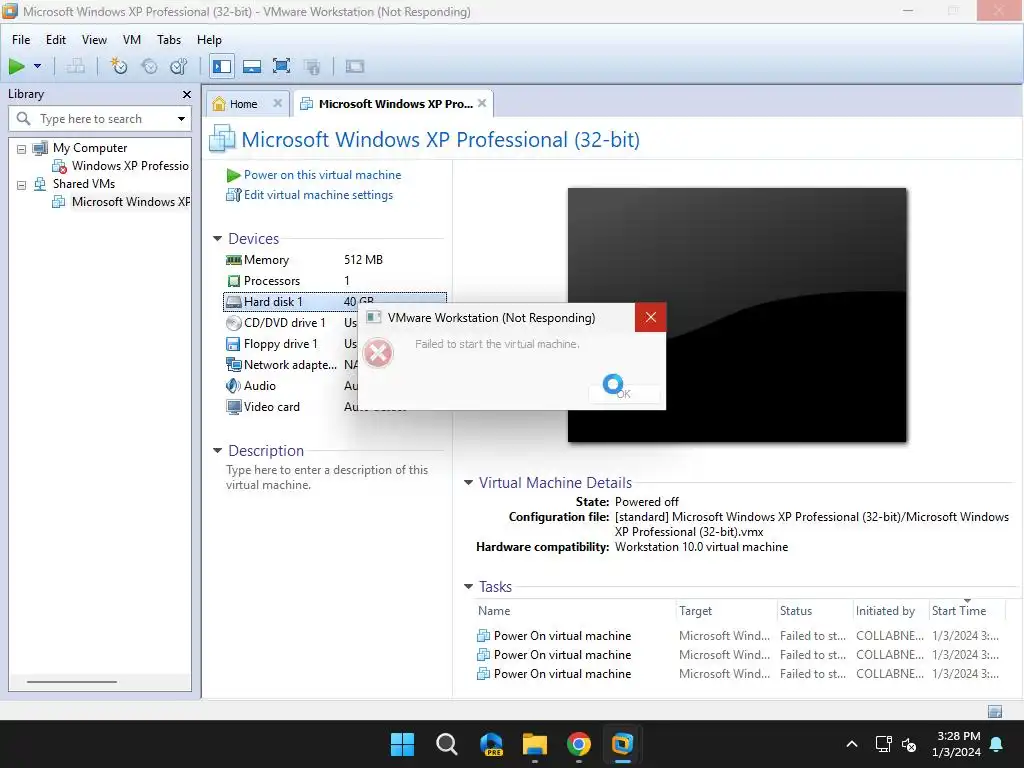Click the Unity mode toolbar icon
The height and width of the screenshot is (768, 1024).
313,66
